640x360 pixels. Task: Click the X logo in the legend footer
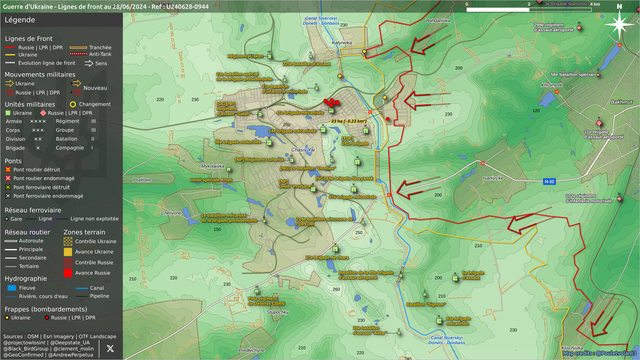[x=110, y=349]
